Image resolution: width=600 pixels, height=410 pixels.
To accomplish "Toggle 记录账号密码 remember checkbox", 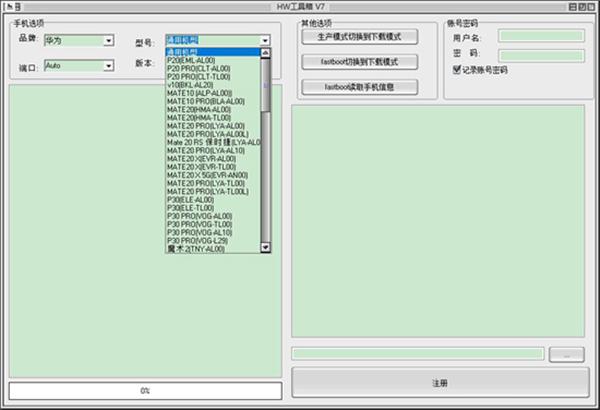I will [457, 70].
